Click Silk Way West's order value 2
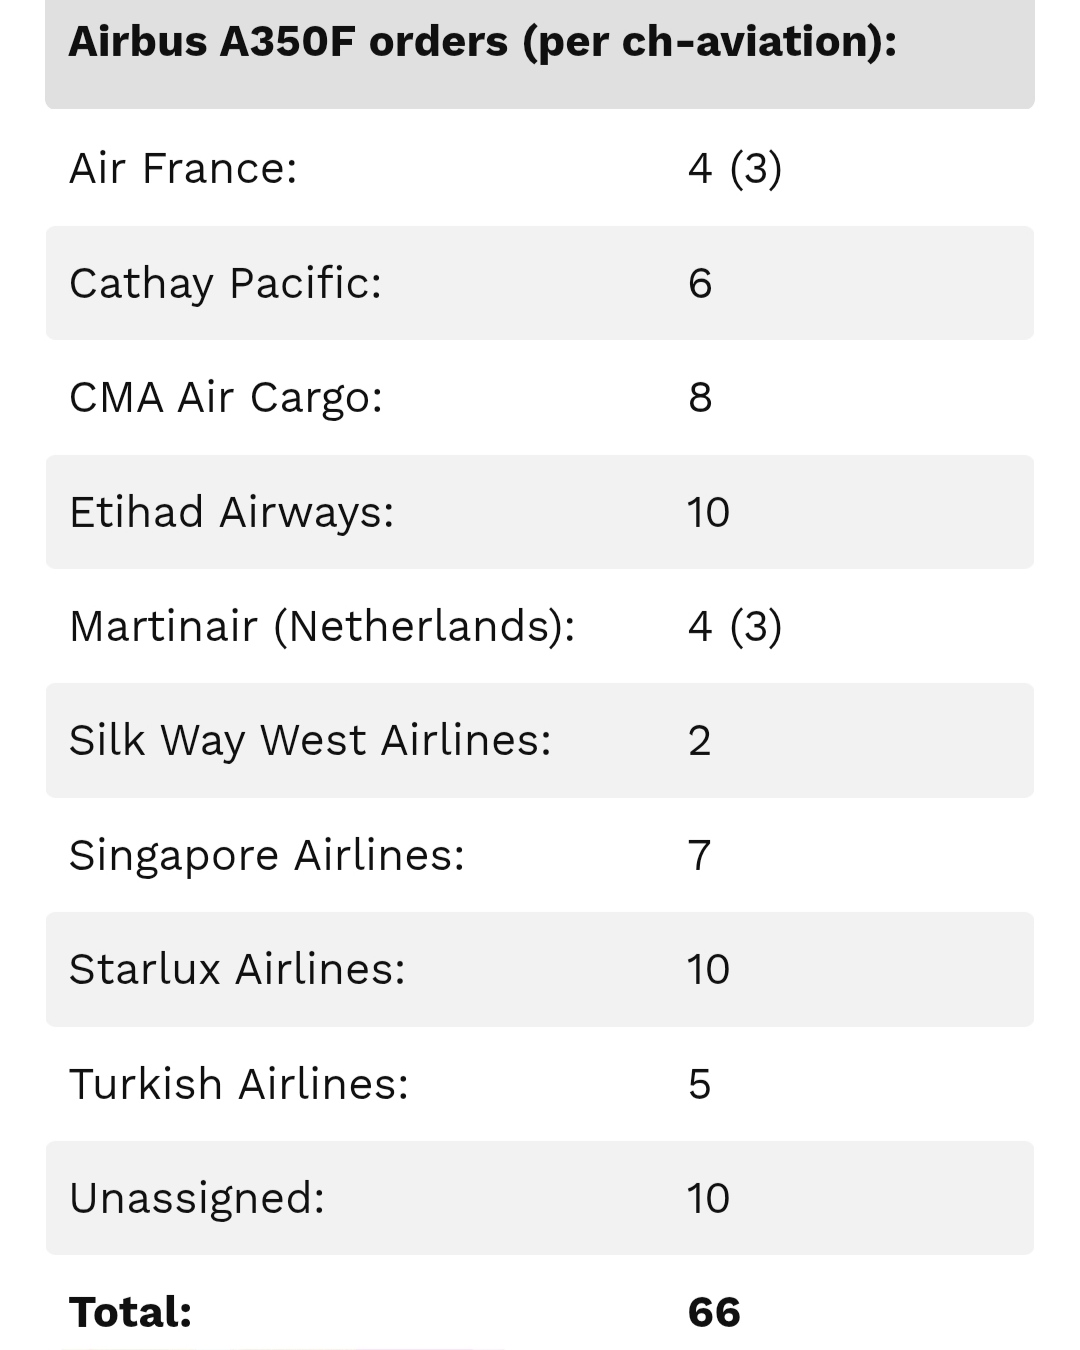The image size is (1080, 1350). [x=700, y=741]
